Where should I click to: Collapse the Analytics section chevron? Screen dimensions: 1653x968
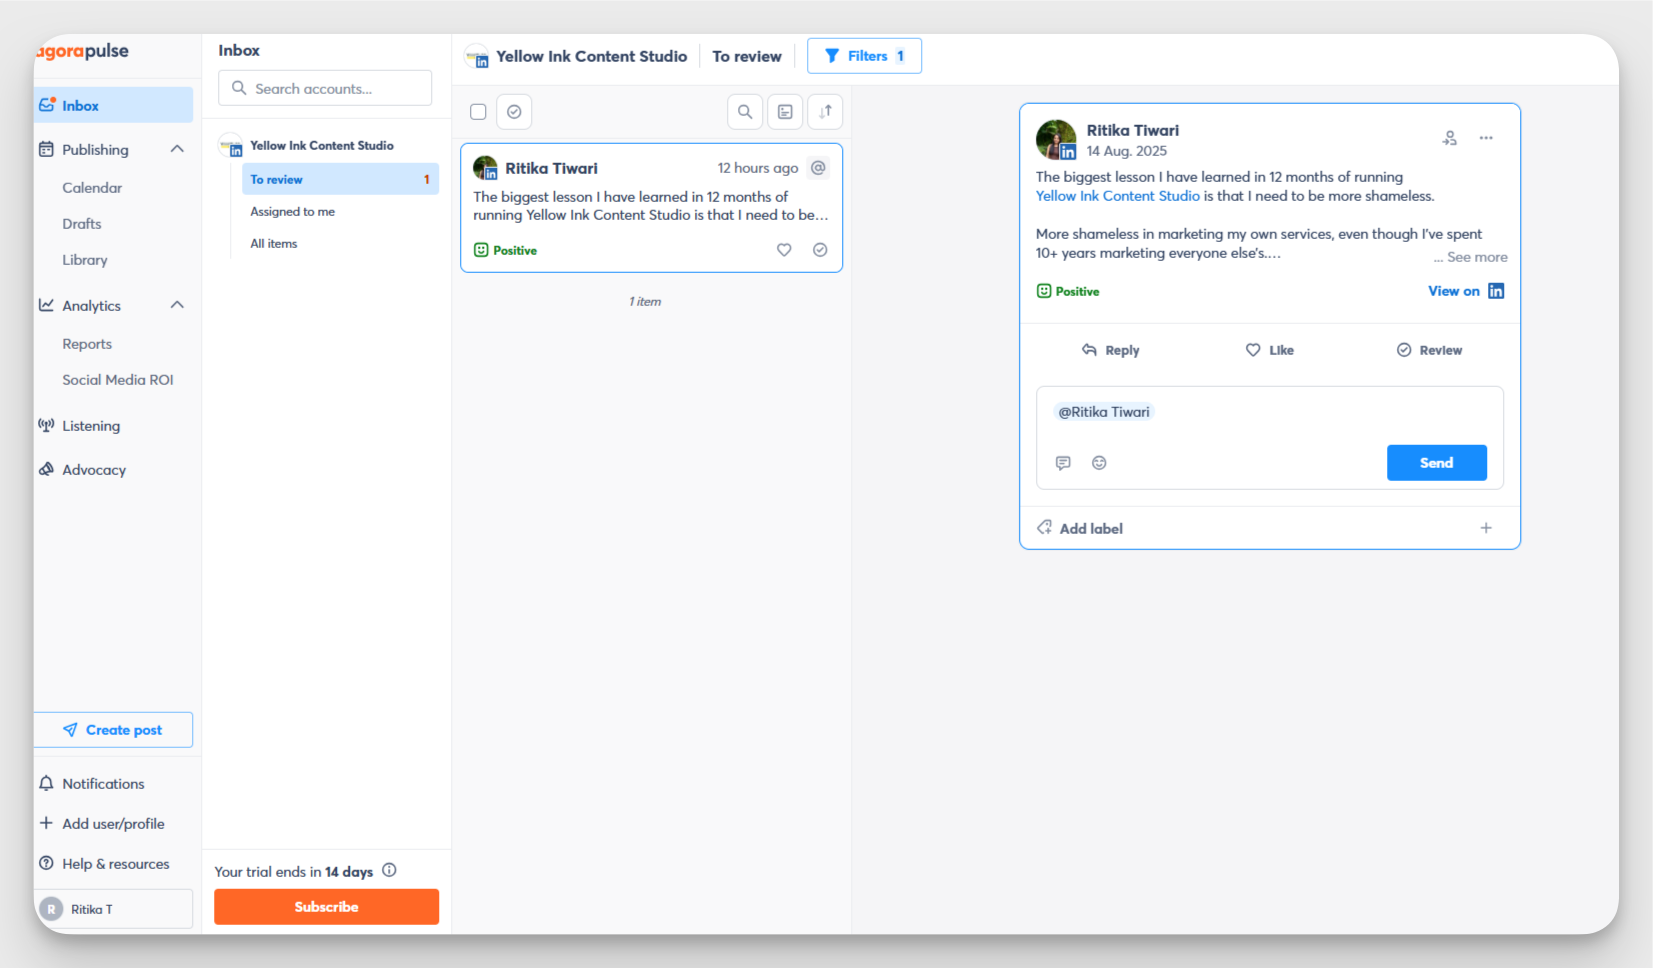tap(177, 305)
